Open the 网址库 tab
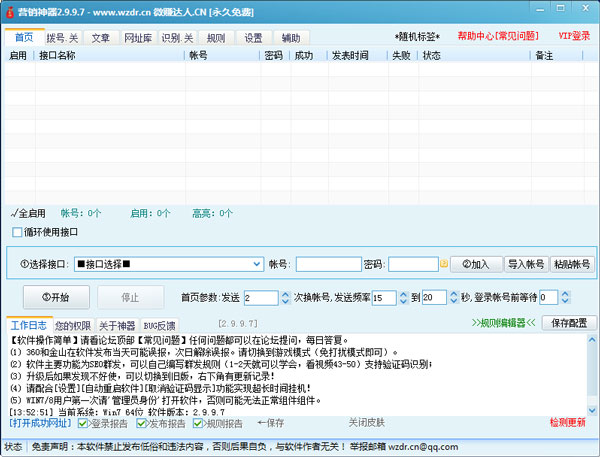Screen dimensions: 600x457 click(x=138, y=37)
